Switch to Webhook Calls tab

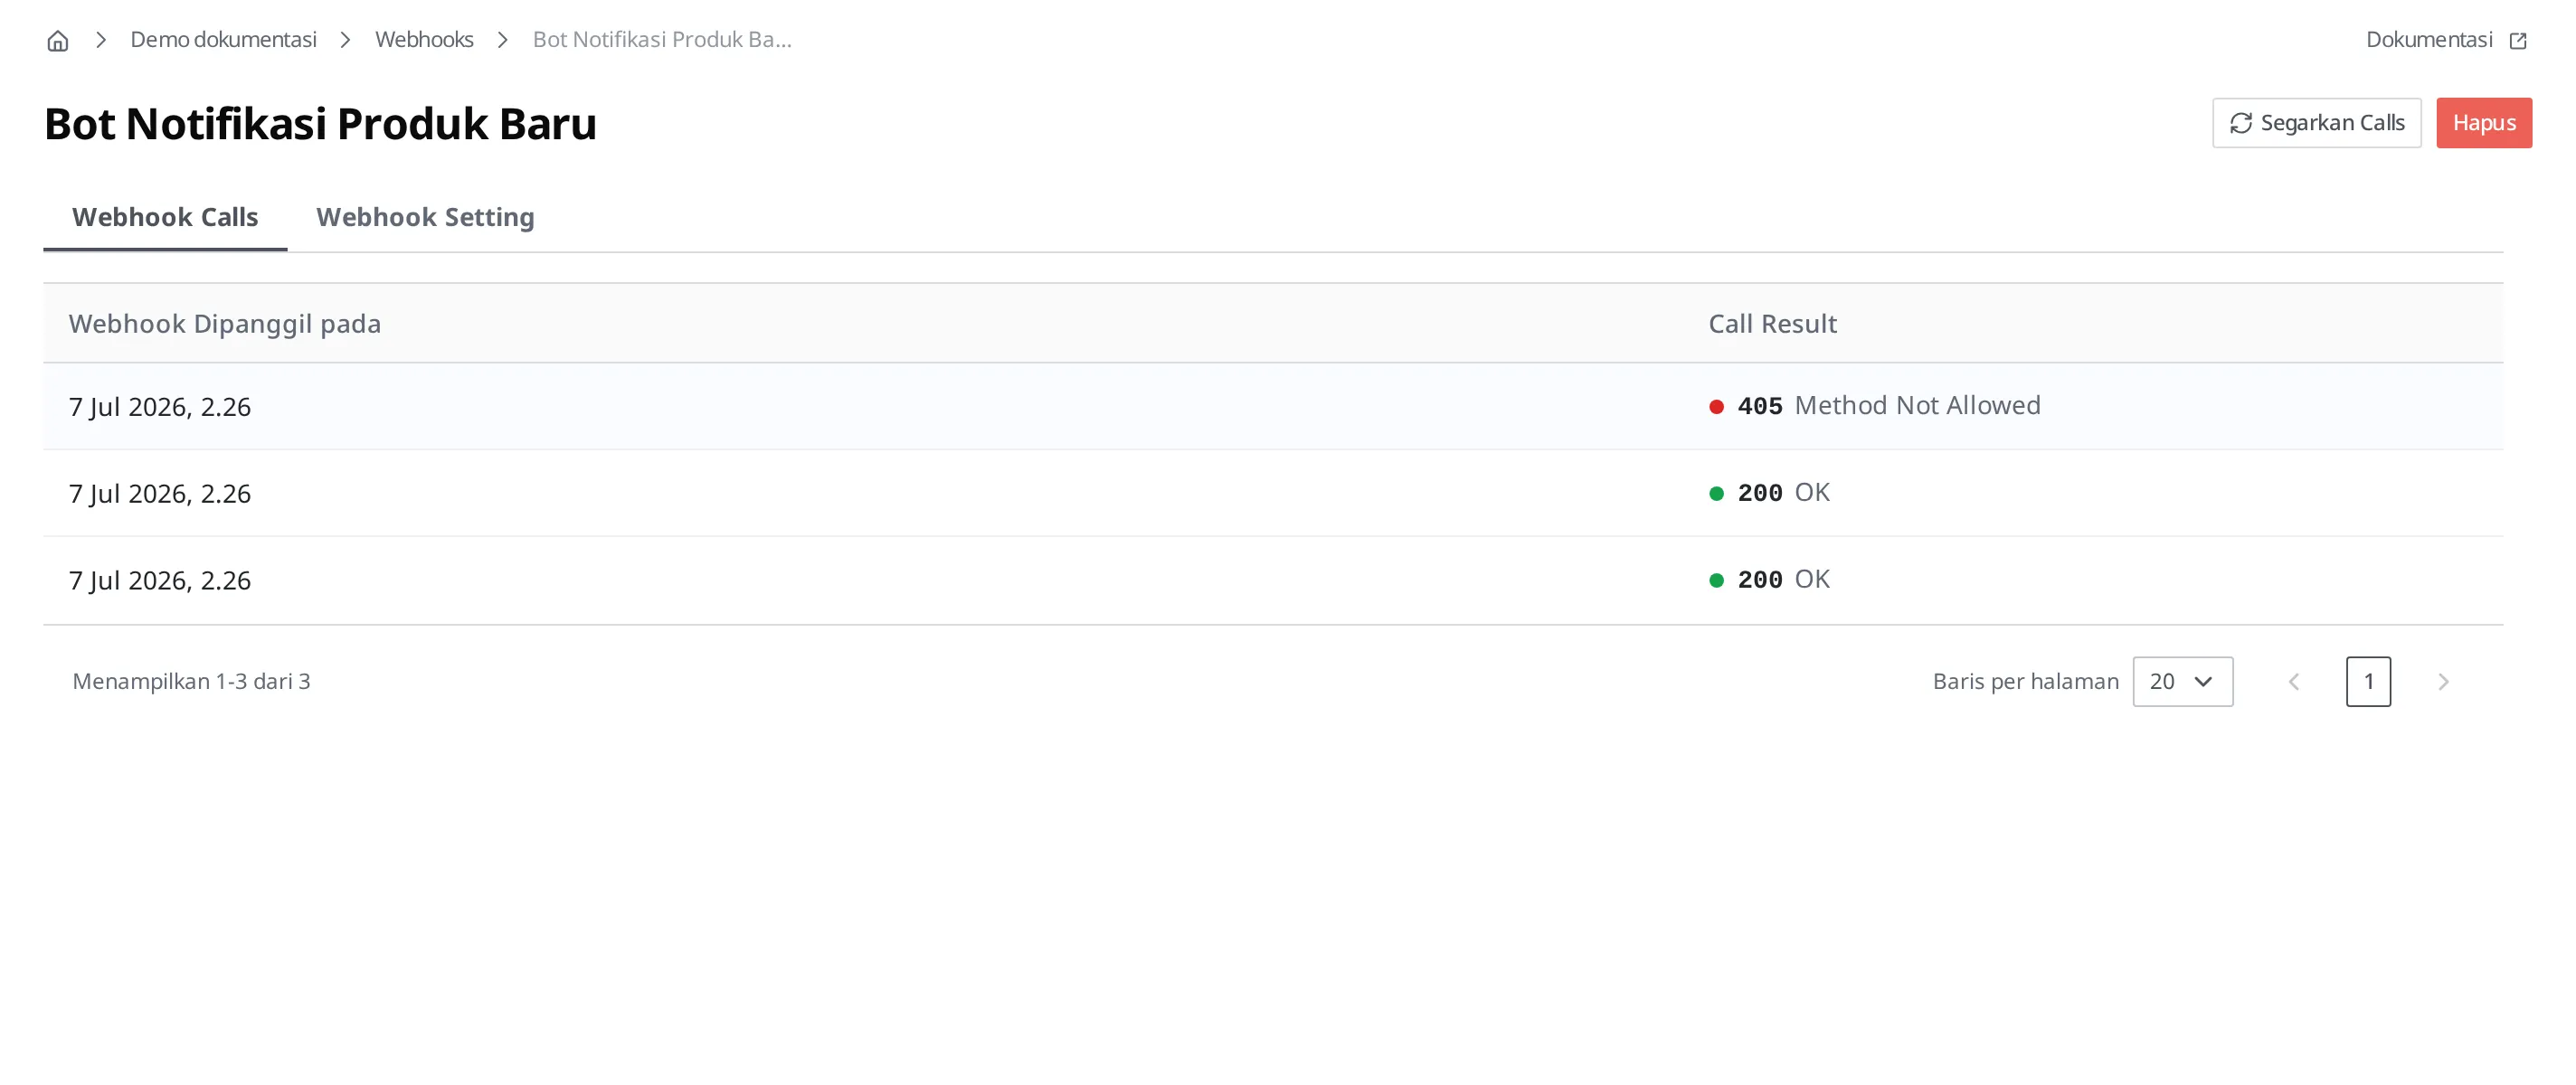coord(165,217)
